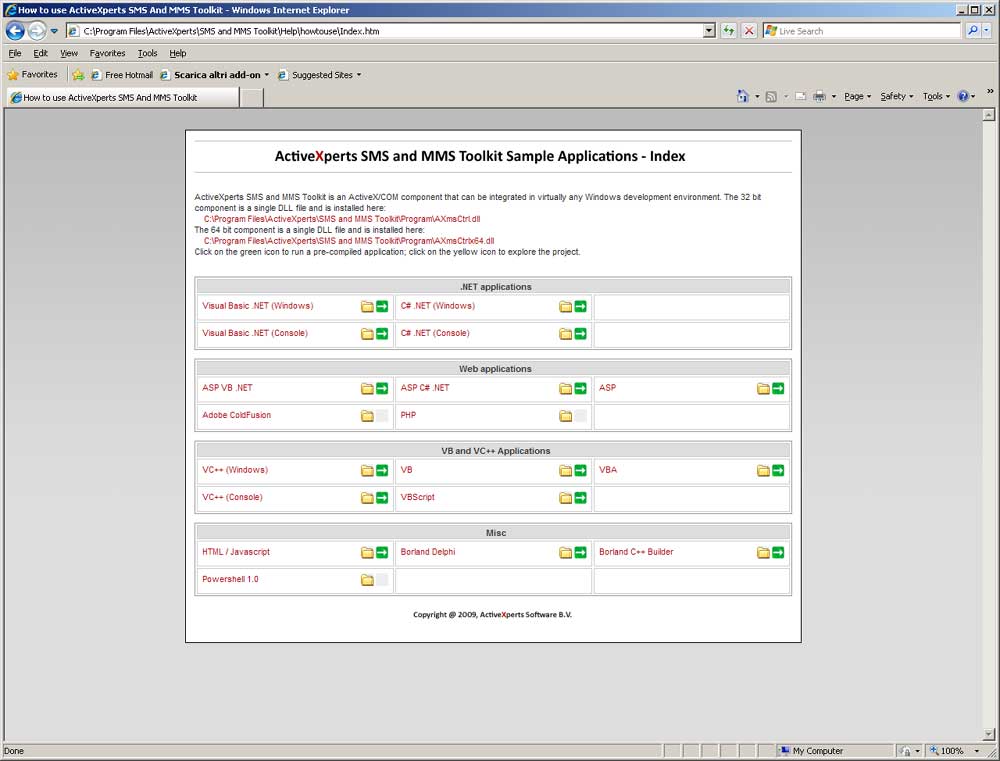The width and height of the screenshot is (1000, 761).
Task: Run green arrow for VBA
Action: 778,471
